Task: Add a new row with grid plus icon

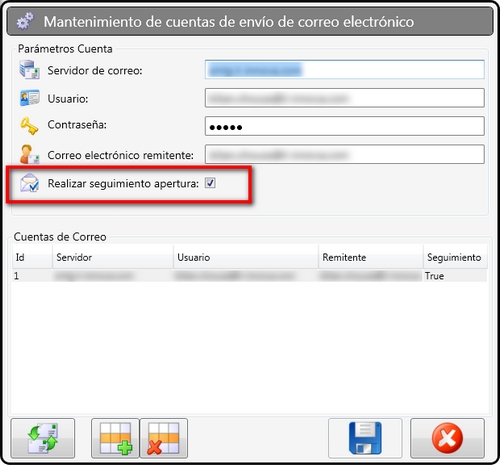Action: [x=115, y=438]
